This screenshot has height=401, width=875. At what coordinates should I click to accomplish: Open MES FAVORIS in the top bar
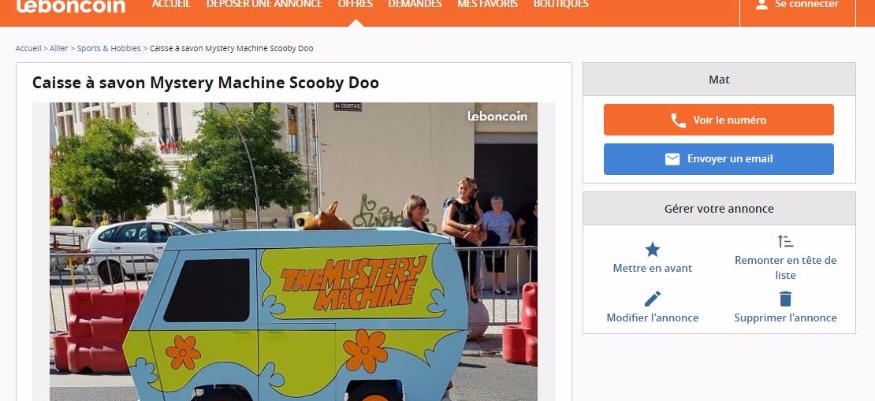487,4
